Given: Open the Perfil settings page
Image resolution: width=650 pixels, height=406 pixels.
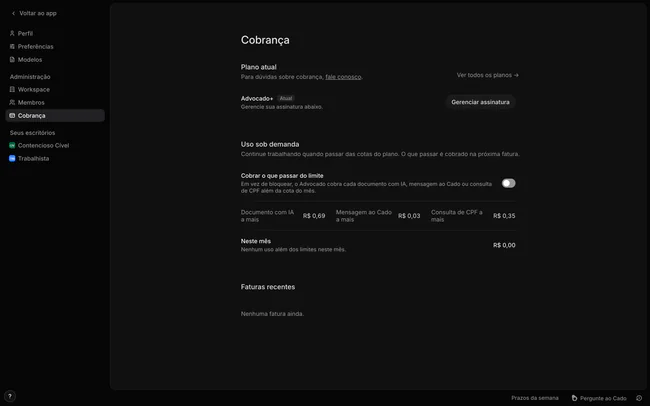Looking at the screenshot, I should (55, 33).
